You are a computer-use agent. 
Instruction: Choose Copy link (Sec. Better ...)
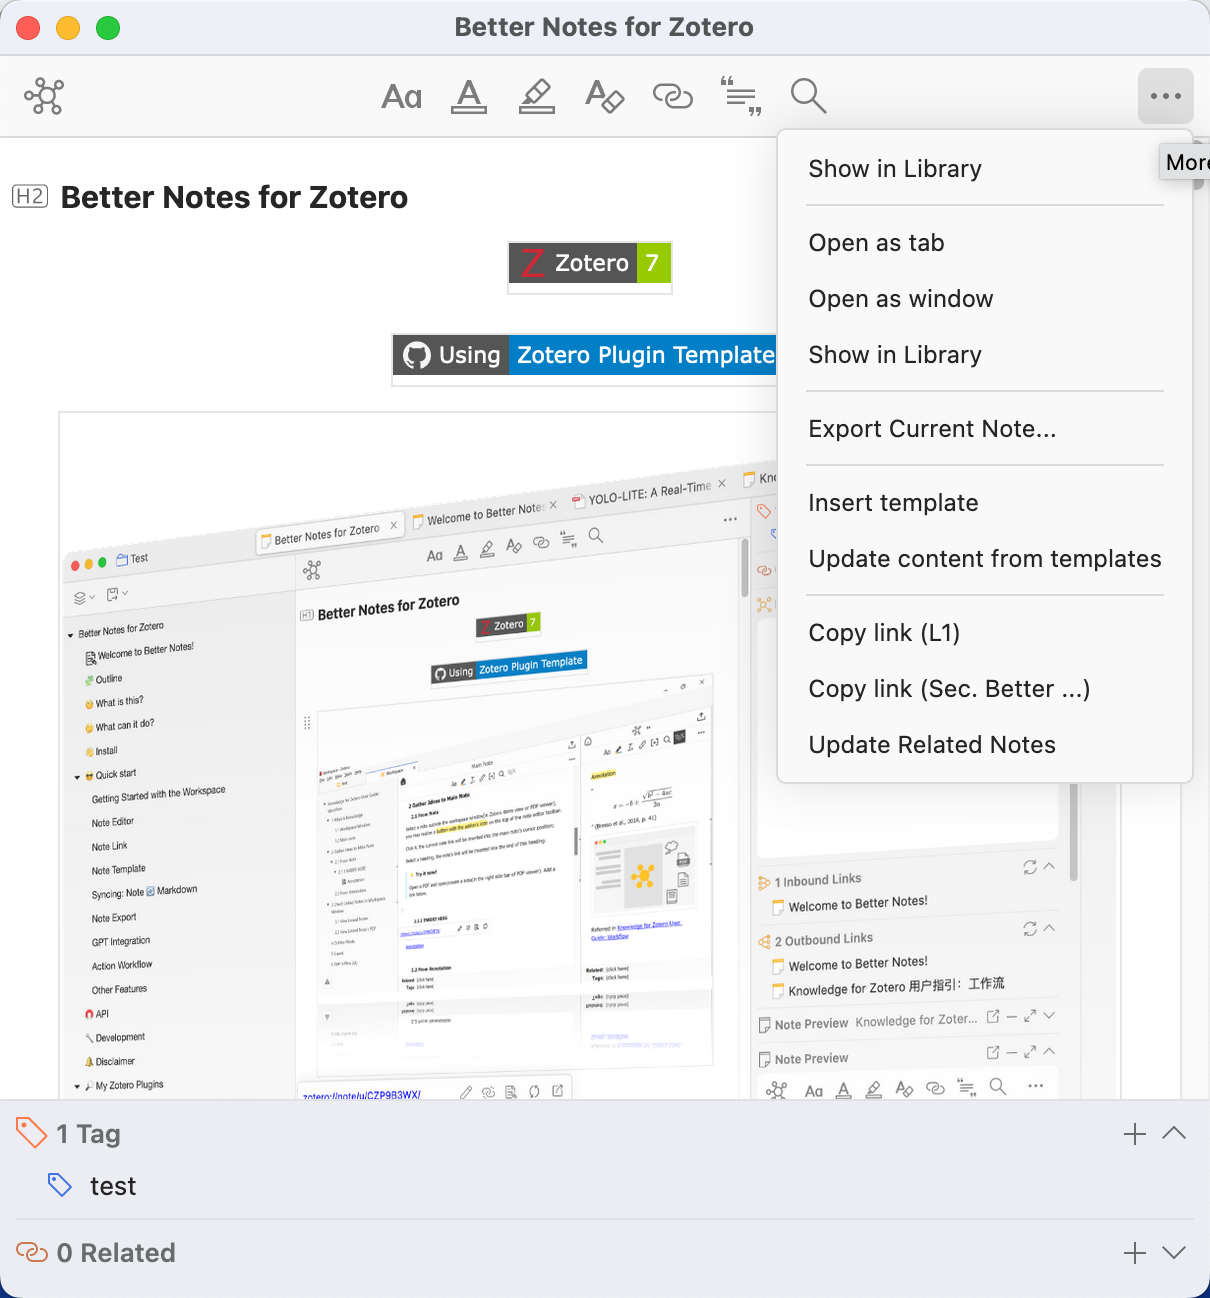[x=985, y=689]
